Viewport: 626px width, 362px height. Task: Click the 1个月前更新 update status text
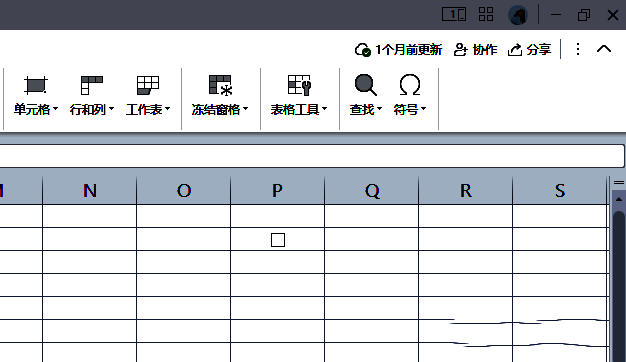pyautogui.click(x=408, y=50)
